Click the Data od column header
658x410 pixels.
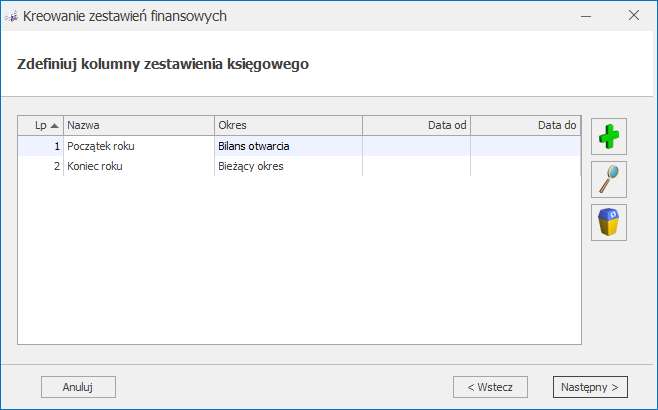[416, 125]
